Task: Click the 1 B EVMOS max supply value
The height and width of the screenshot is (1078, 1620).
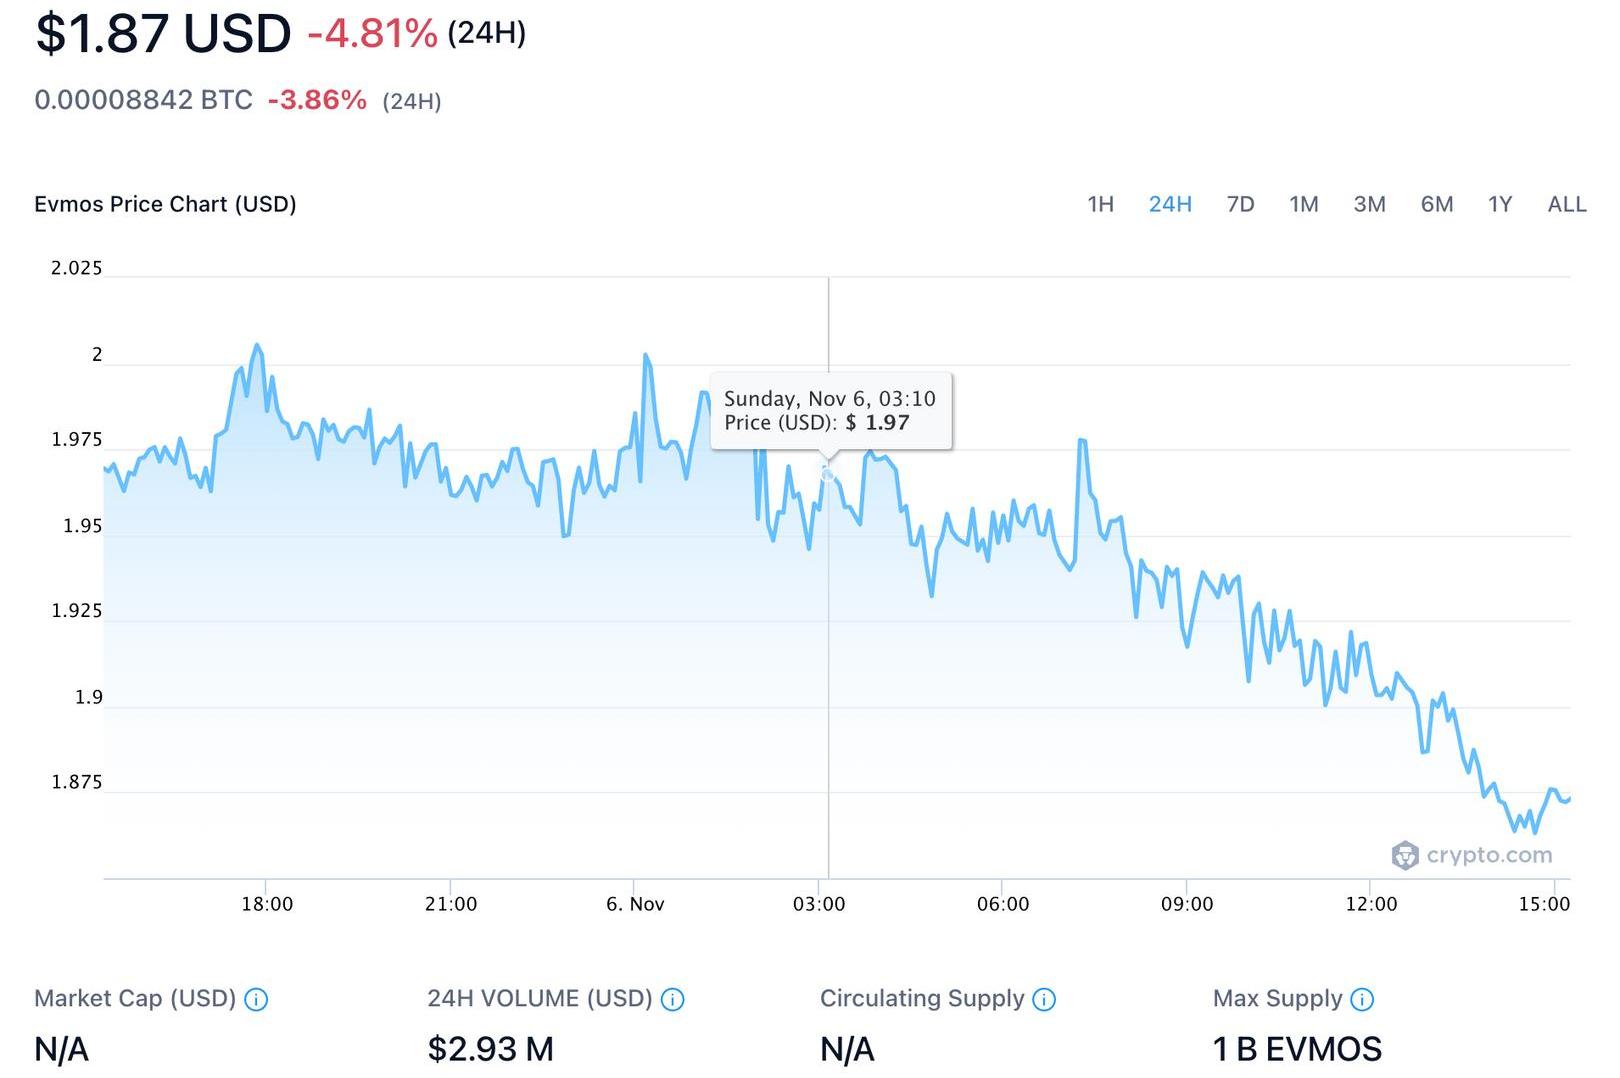Action: (1297, 1049)
